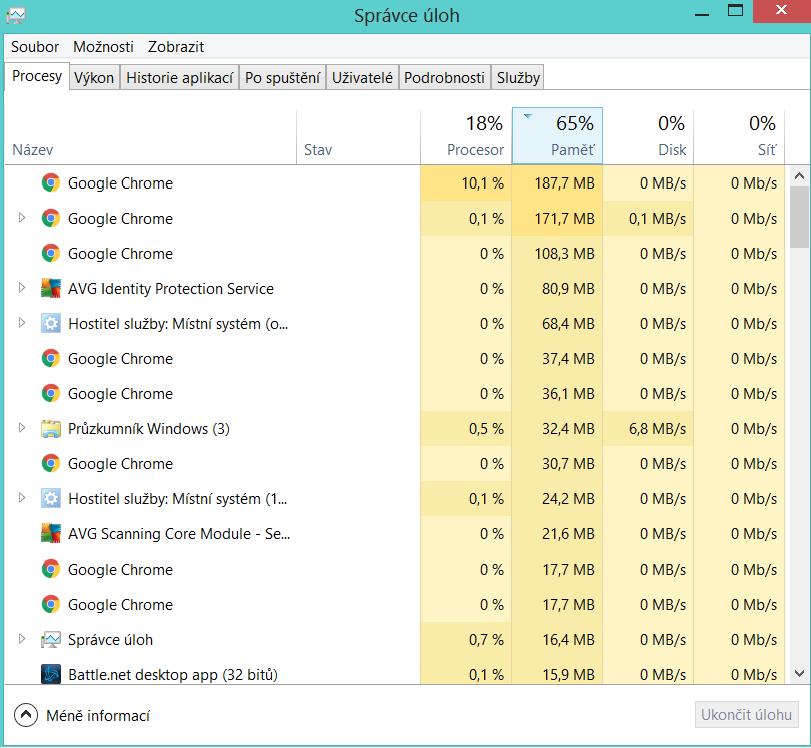Switch to the Historie aplikací tab
Screen dimensions: 811x748
pos(179,78)
